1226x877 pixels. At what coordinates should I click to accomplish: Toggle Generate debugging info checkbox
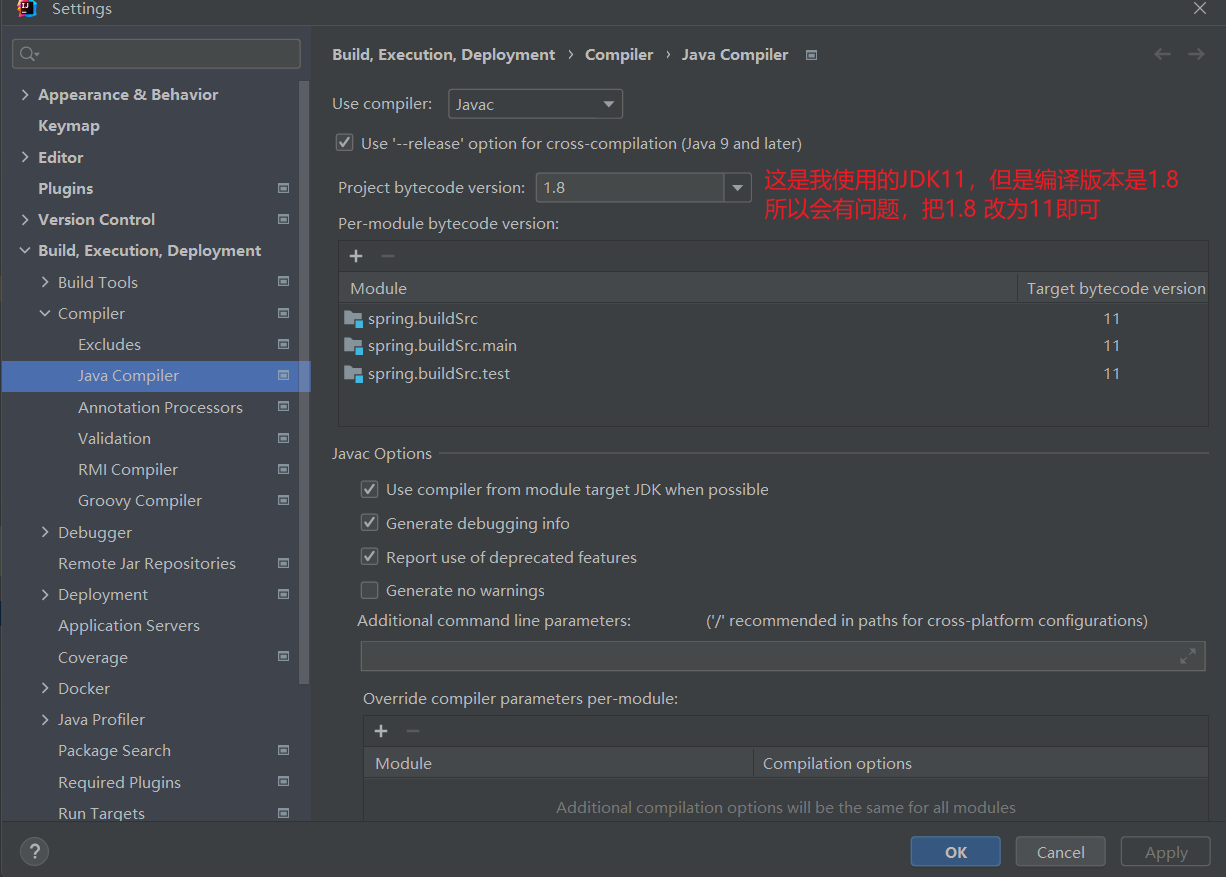(370, 523)
